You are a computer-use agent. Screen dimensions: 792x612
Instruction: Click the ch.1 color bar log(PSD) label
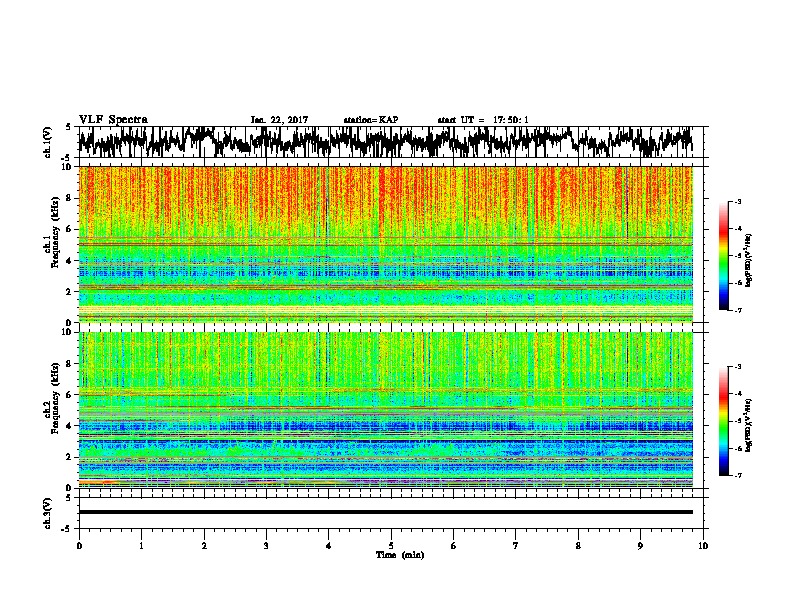[749, 261]
